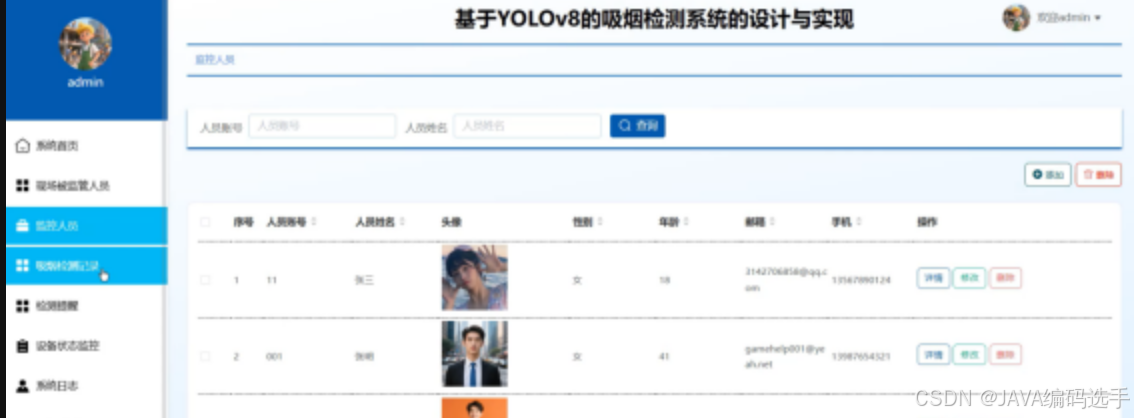
Task: Tick the checkbox for row with account 001
Action: (x=205, y=357)
